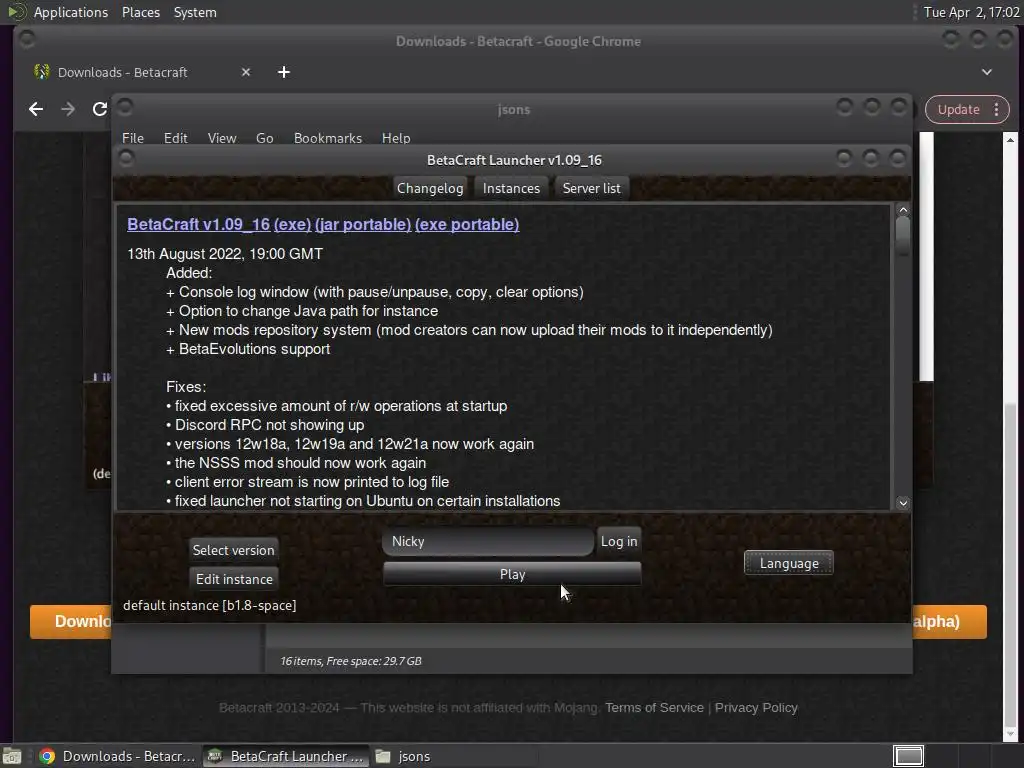1024x768 pixels.
Task: Reload the Betacraft downloads page
Action: pyautogui.click(x=99, y=109)
